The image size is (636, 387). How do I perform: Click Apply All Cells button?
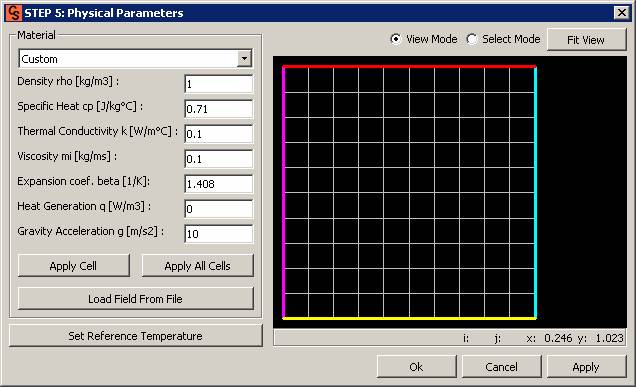click(198, 266)
